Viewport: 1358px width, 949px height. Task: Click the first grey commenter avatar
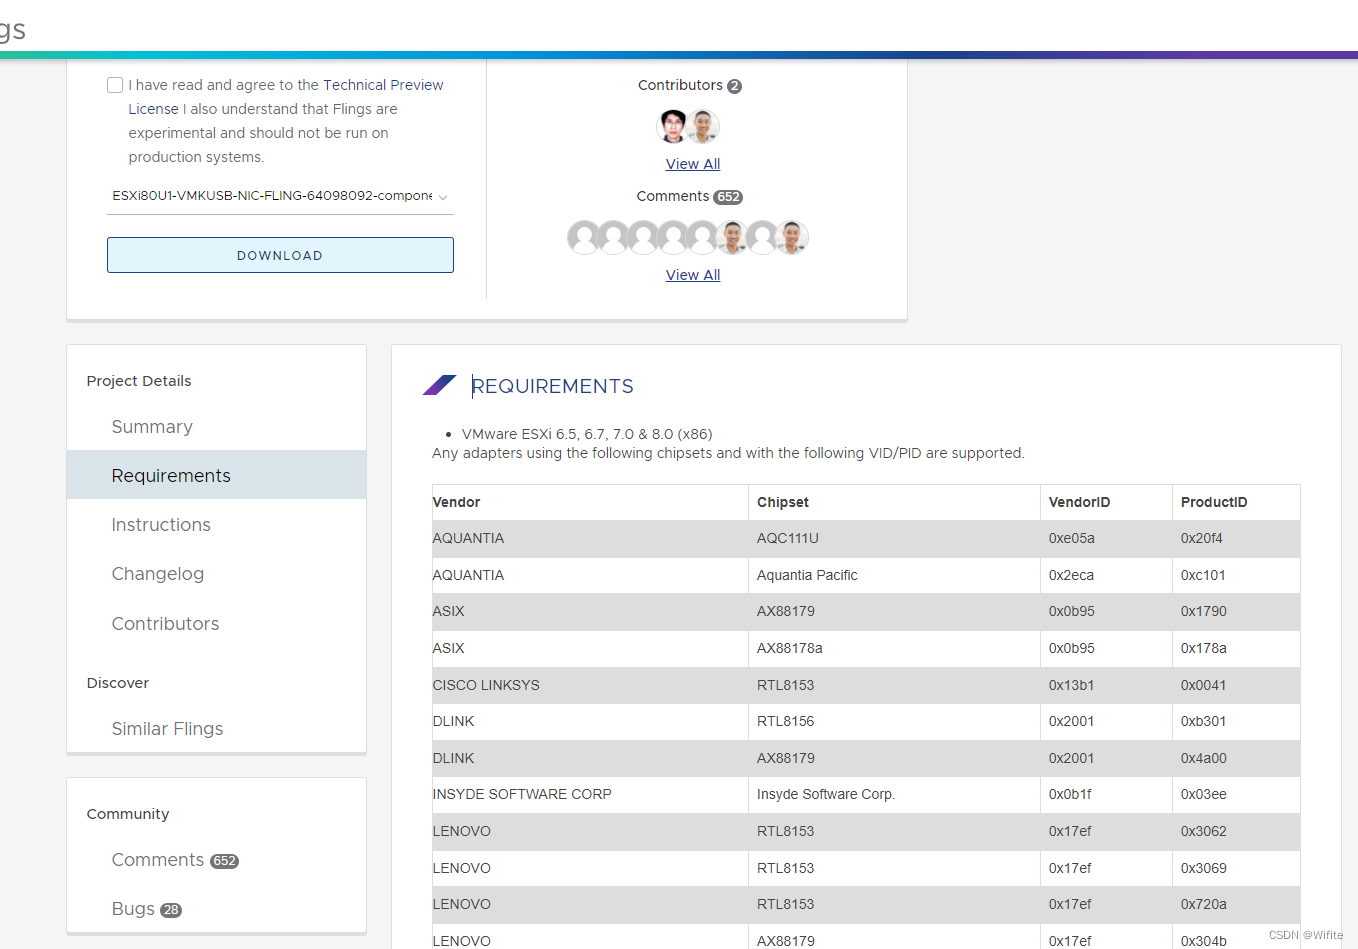click(x=583, y=237)
